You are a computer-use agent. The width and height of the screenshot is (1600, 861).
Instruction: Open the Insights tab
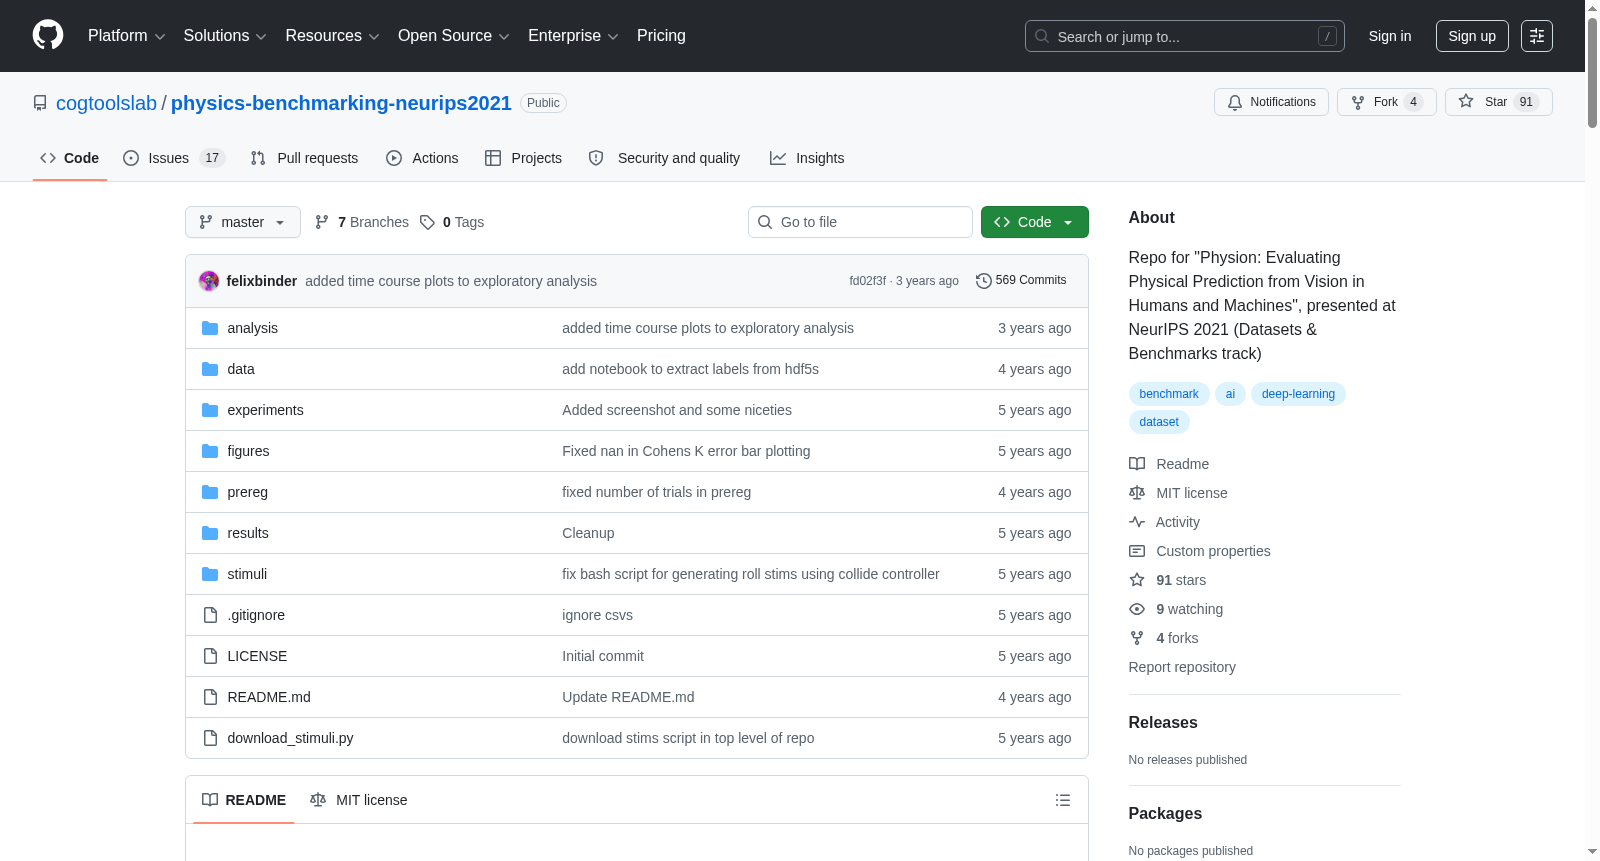[x=807, y=158]
